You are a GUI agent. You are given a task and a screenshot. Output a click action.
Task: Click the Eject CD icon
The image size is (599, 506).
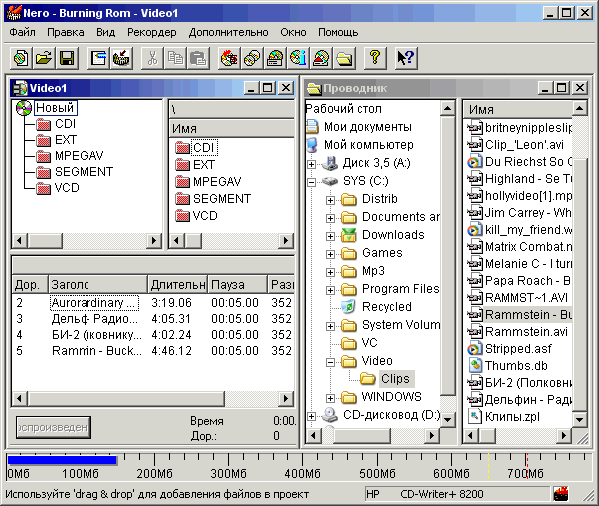click(321, 58)
